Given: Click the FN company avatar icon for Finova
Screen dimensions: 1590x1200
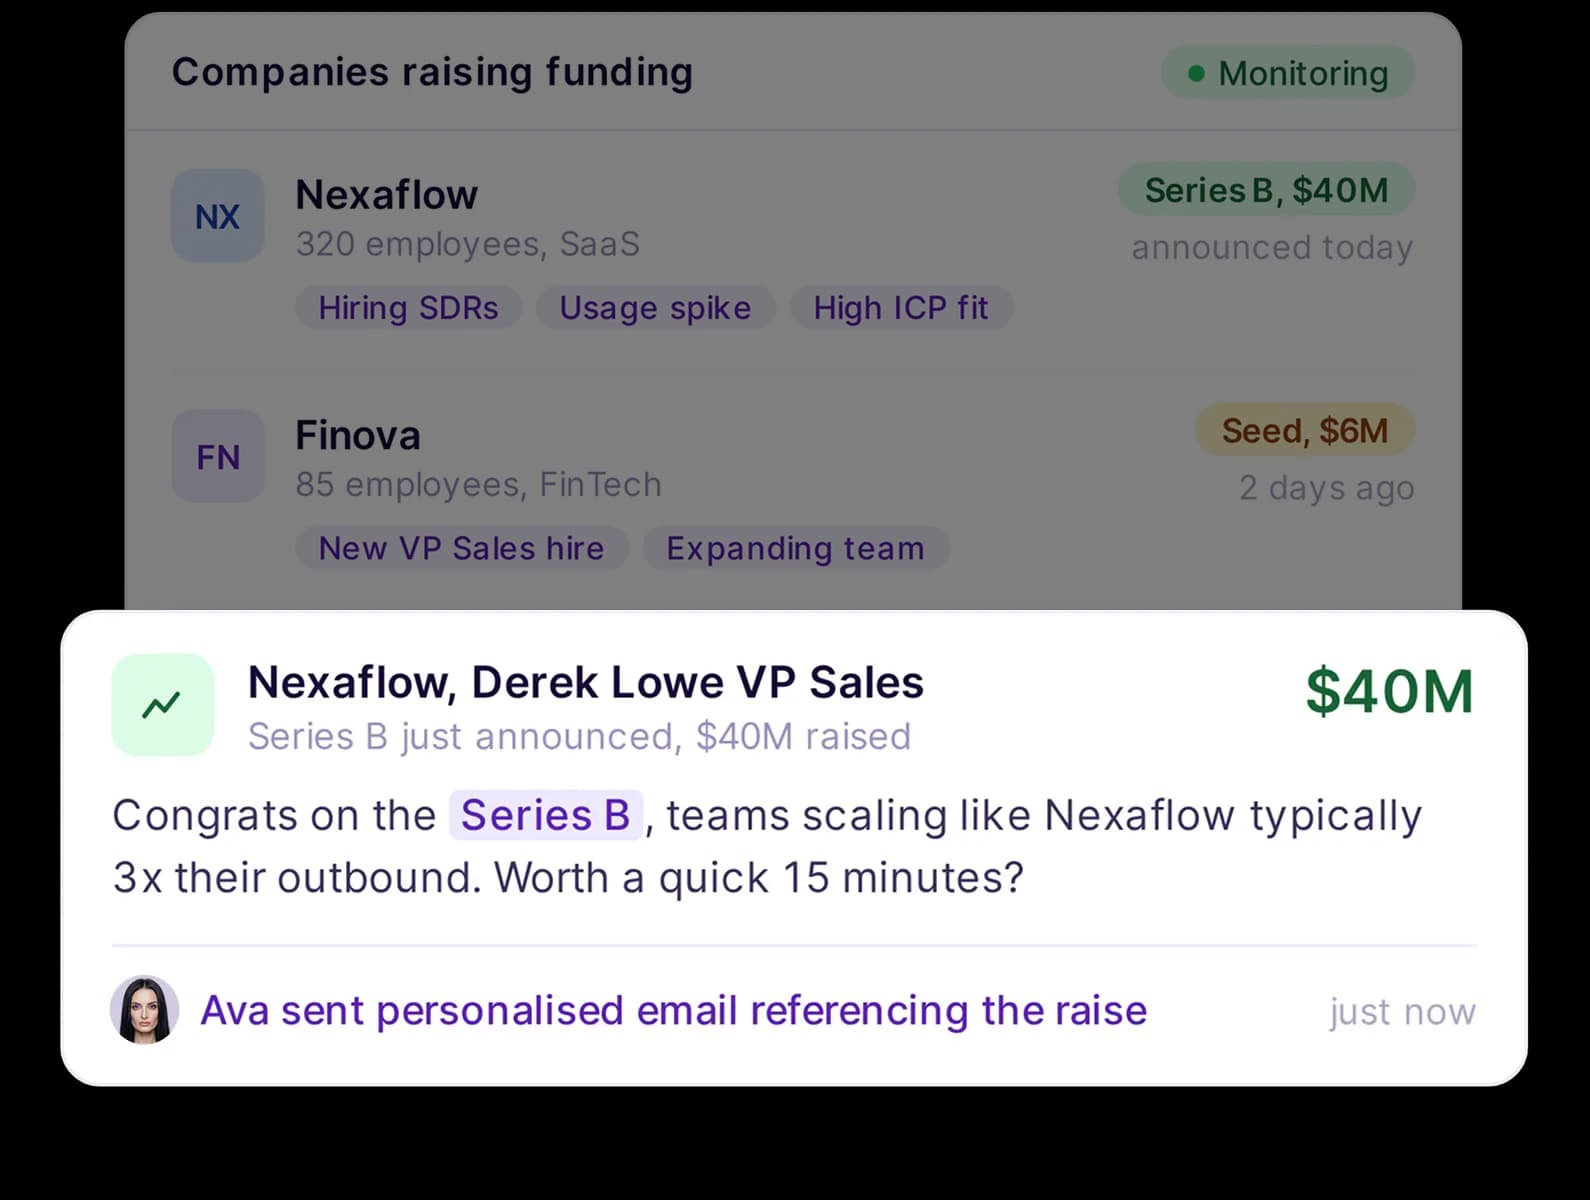Looking at the screenshot, I should tap(217, 457).
